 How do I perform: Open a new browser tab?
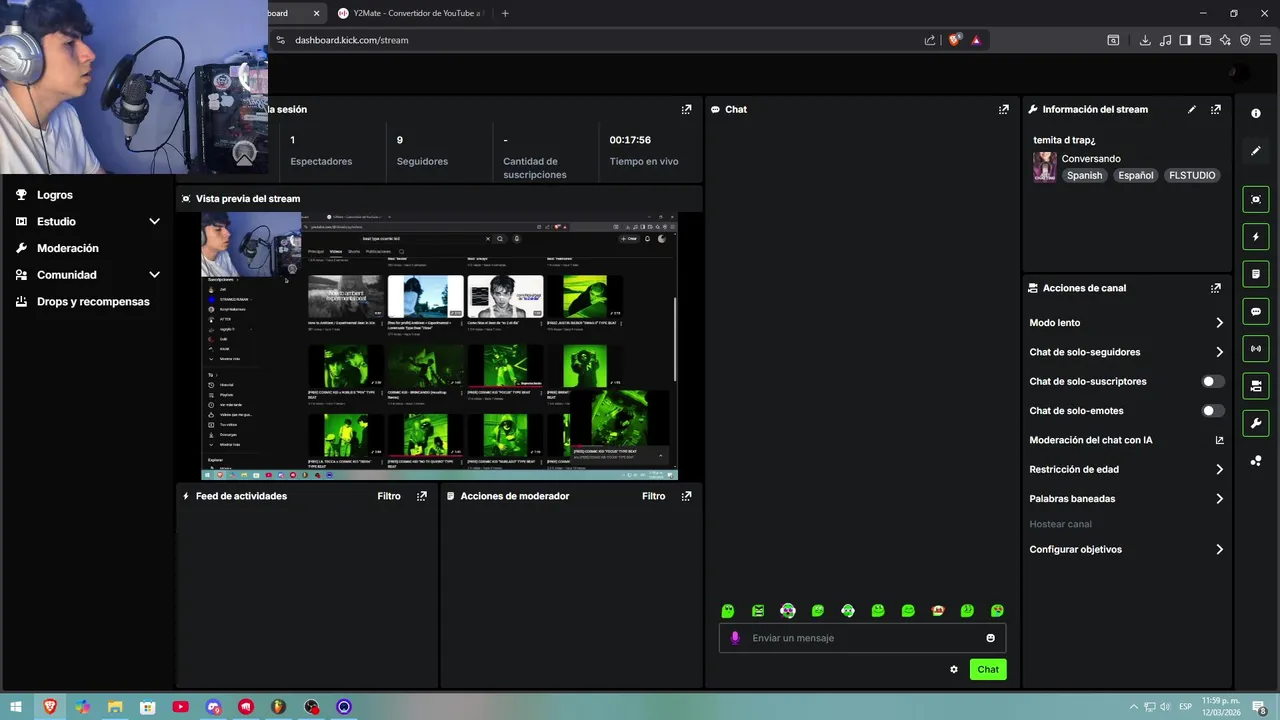coord(505,13)
